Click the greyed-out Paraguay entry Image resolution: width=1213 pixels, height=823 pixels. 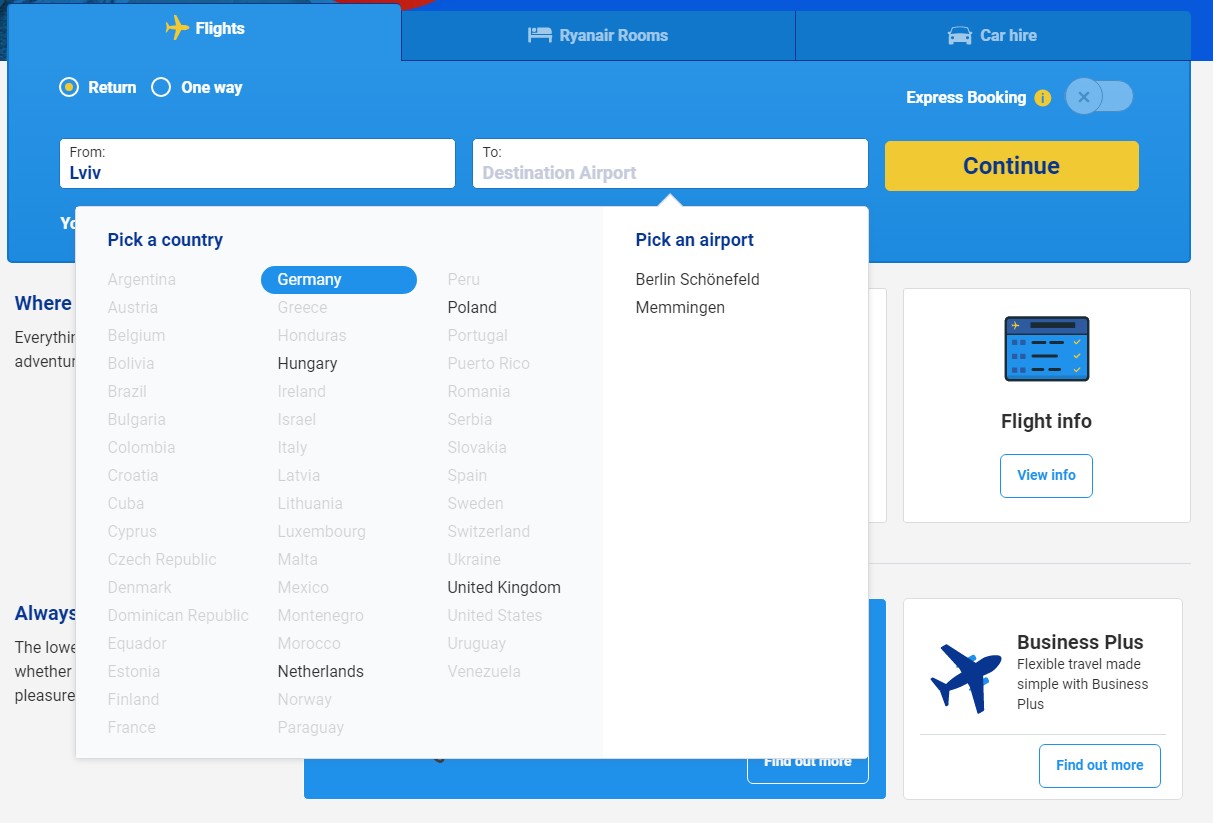(x=310, y=728)
